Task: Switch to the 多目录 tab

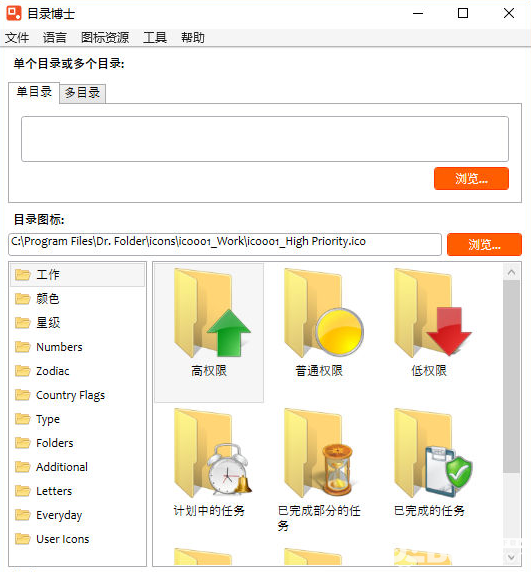Action: (x=82, y=93)
